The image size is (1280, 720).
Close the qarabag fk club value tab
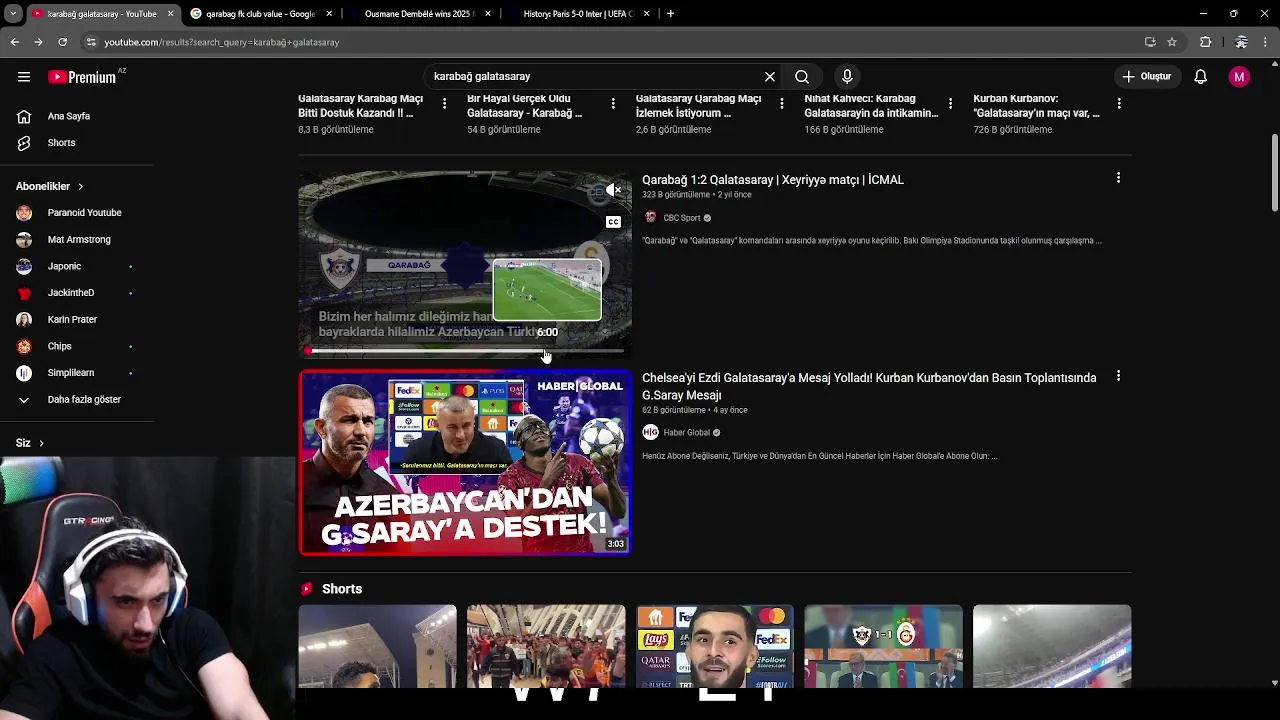(329, 14)
